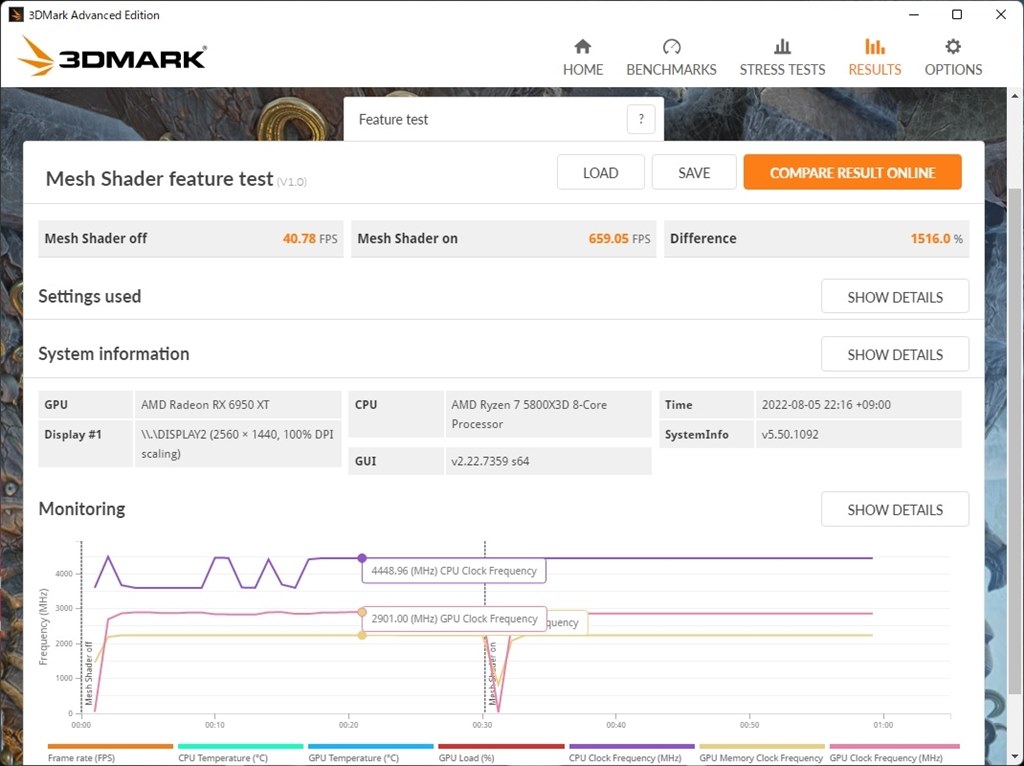
Task: Select the Results chart icon
Action: tap(874, 47)
